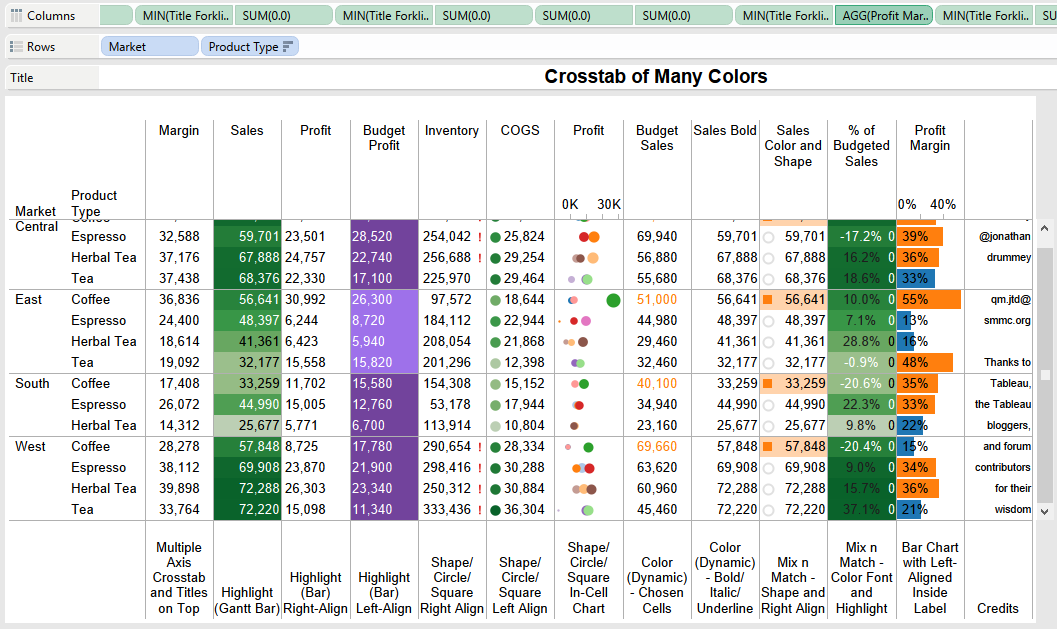Select the orange square in East Coffee's Sales Color and Shape cell

tap(767, 299)
